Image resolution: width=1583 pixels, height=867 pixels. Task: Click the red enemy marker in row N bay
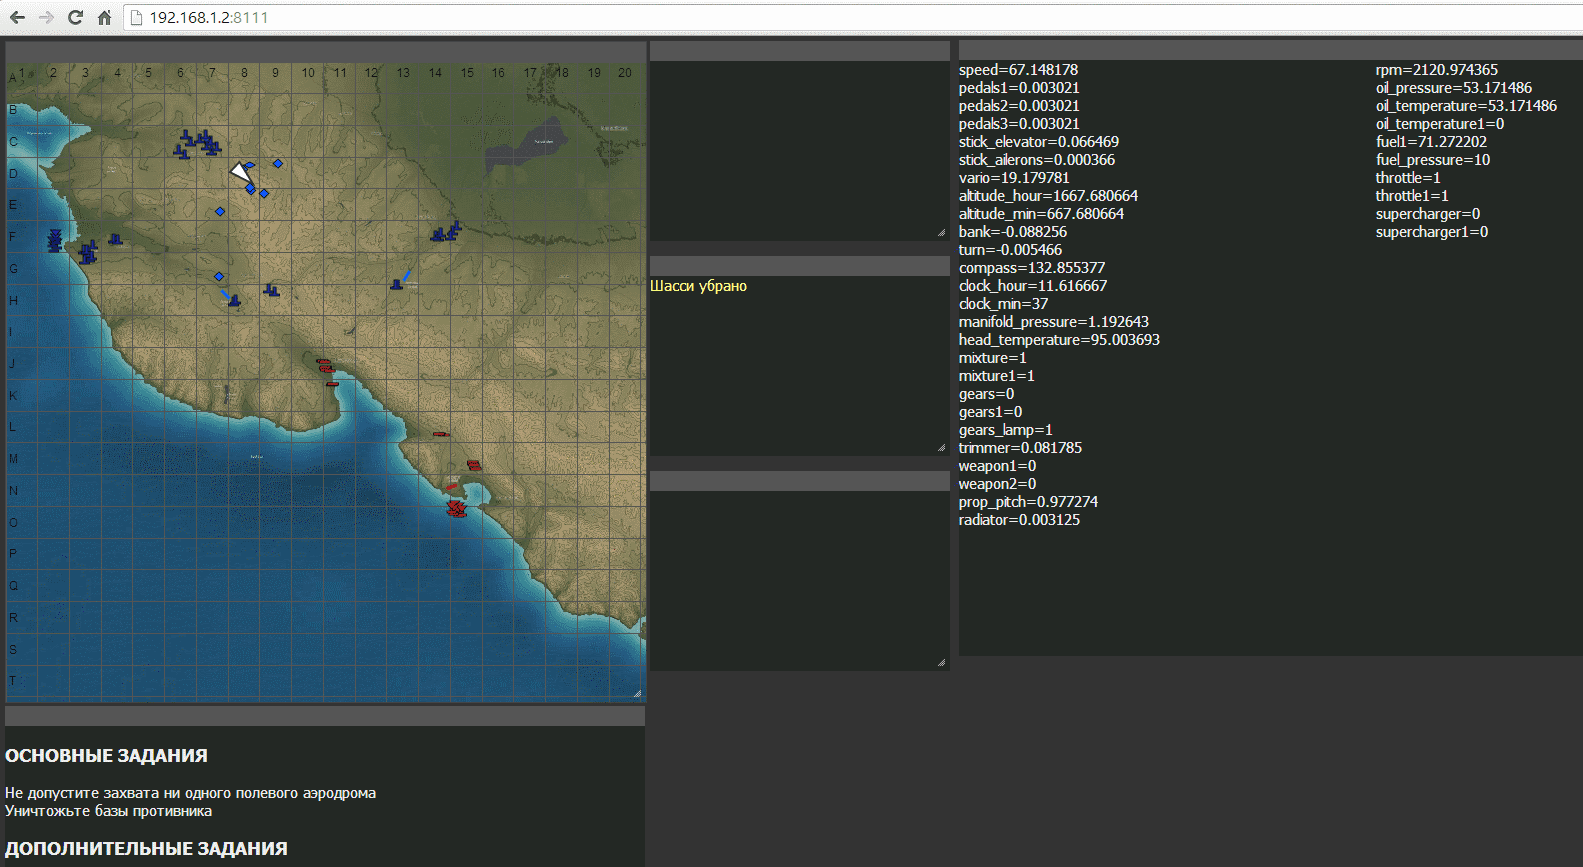(x=452, y=487)
